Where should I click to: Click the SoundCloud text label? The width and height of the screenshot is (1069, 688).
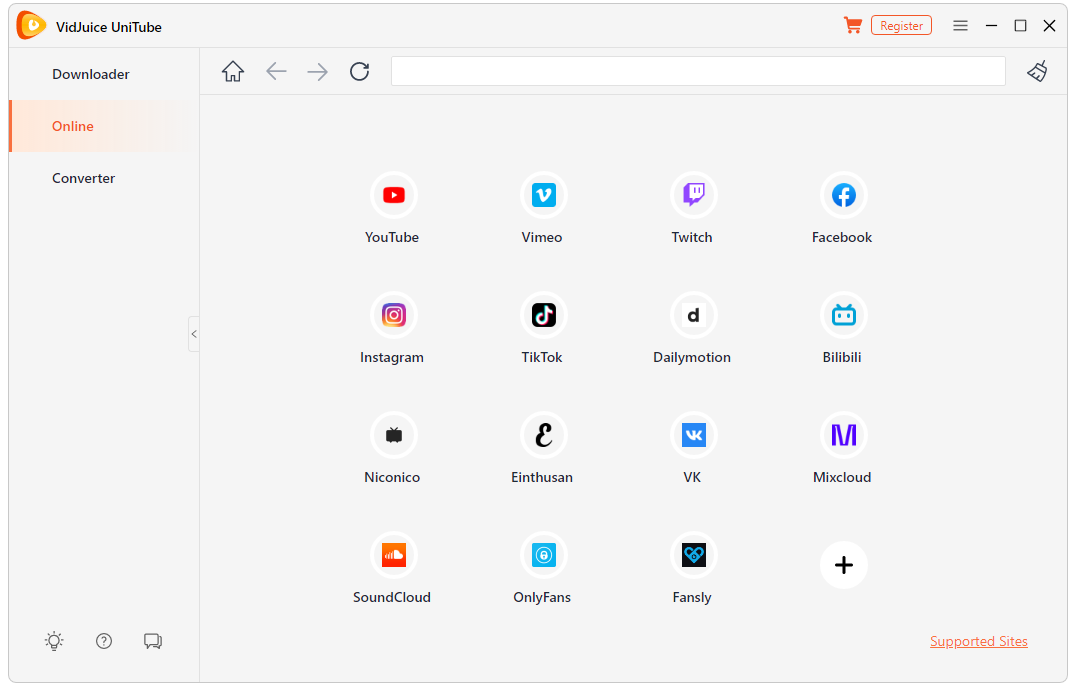coord(392,597)
